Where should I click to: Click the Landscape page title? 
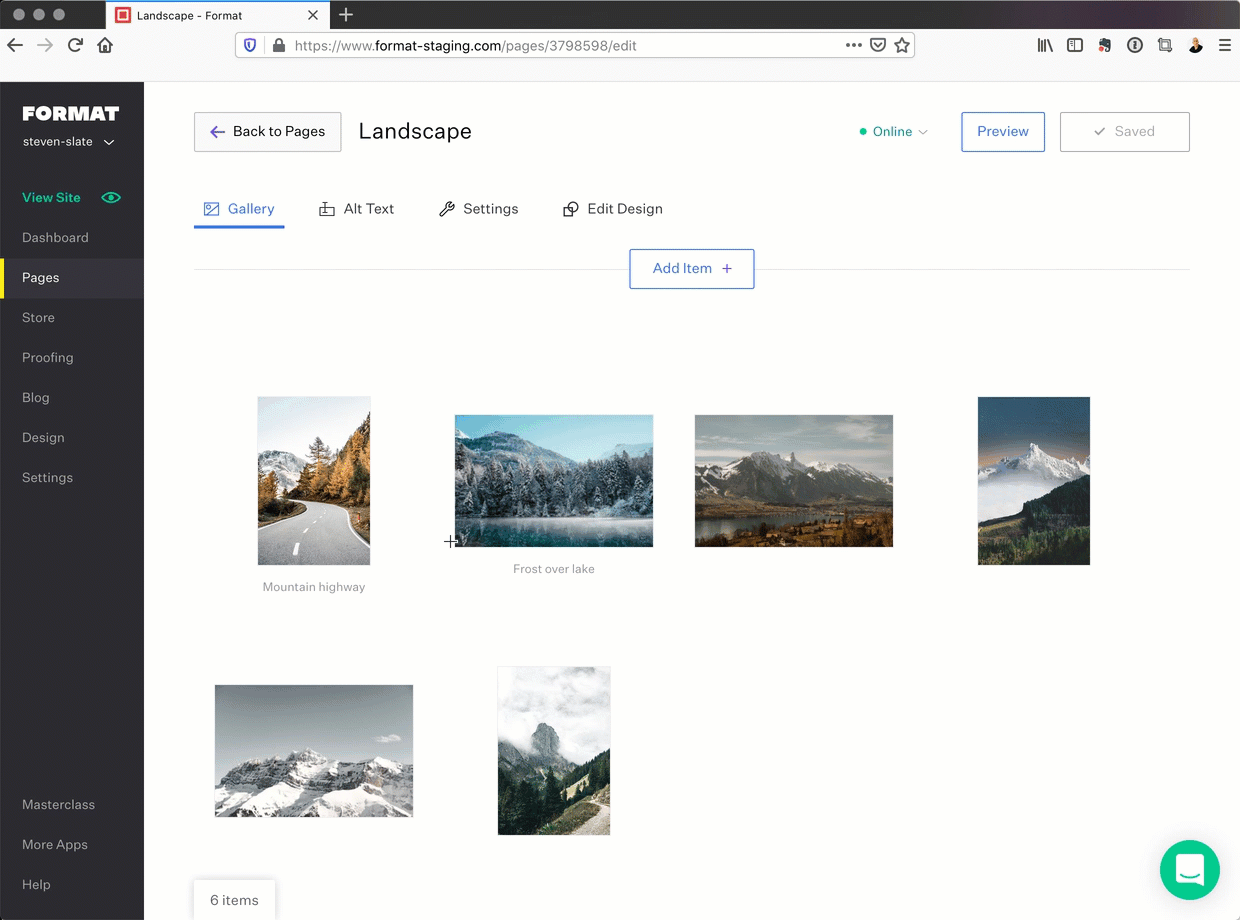click(x=415, y=131)
